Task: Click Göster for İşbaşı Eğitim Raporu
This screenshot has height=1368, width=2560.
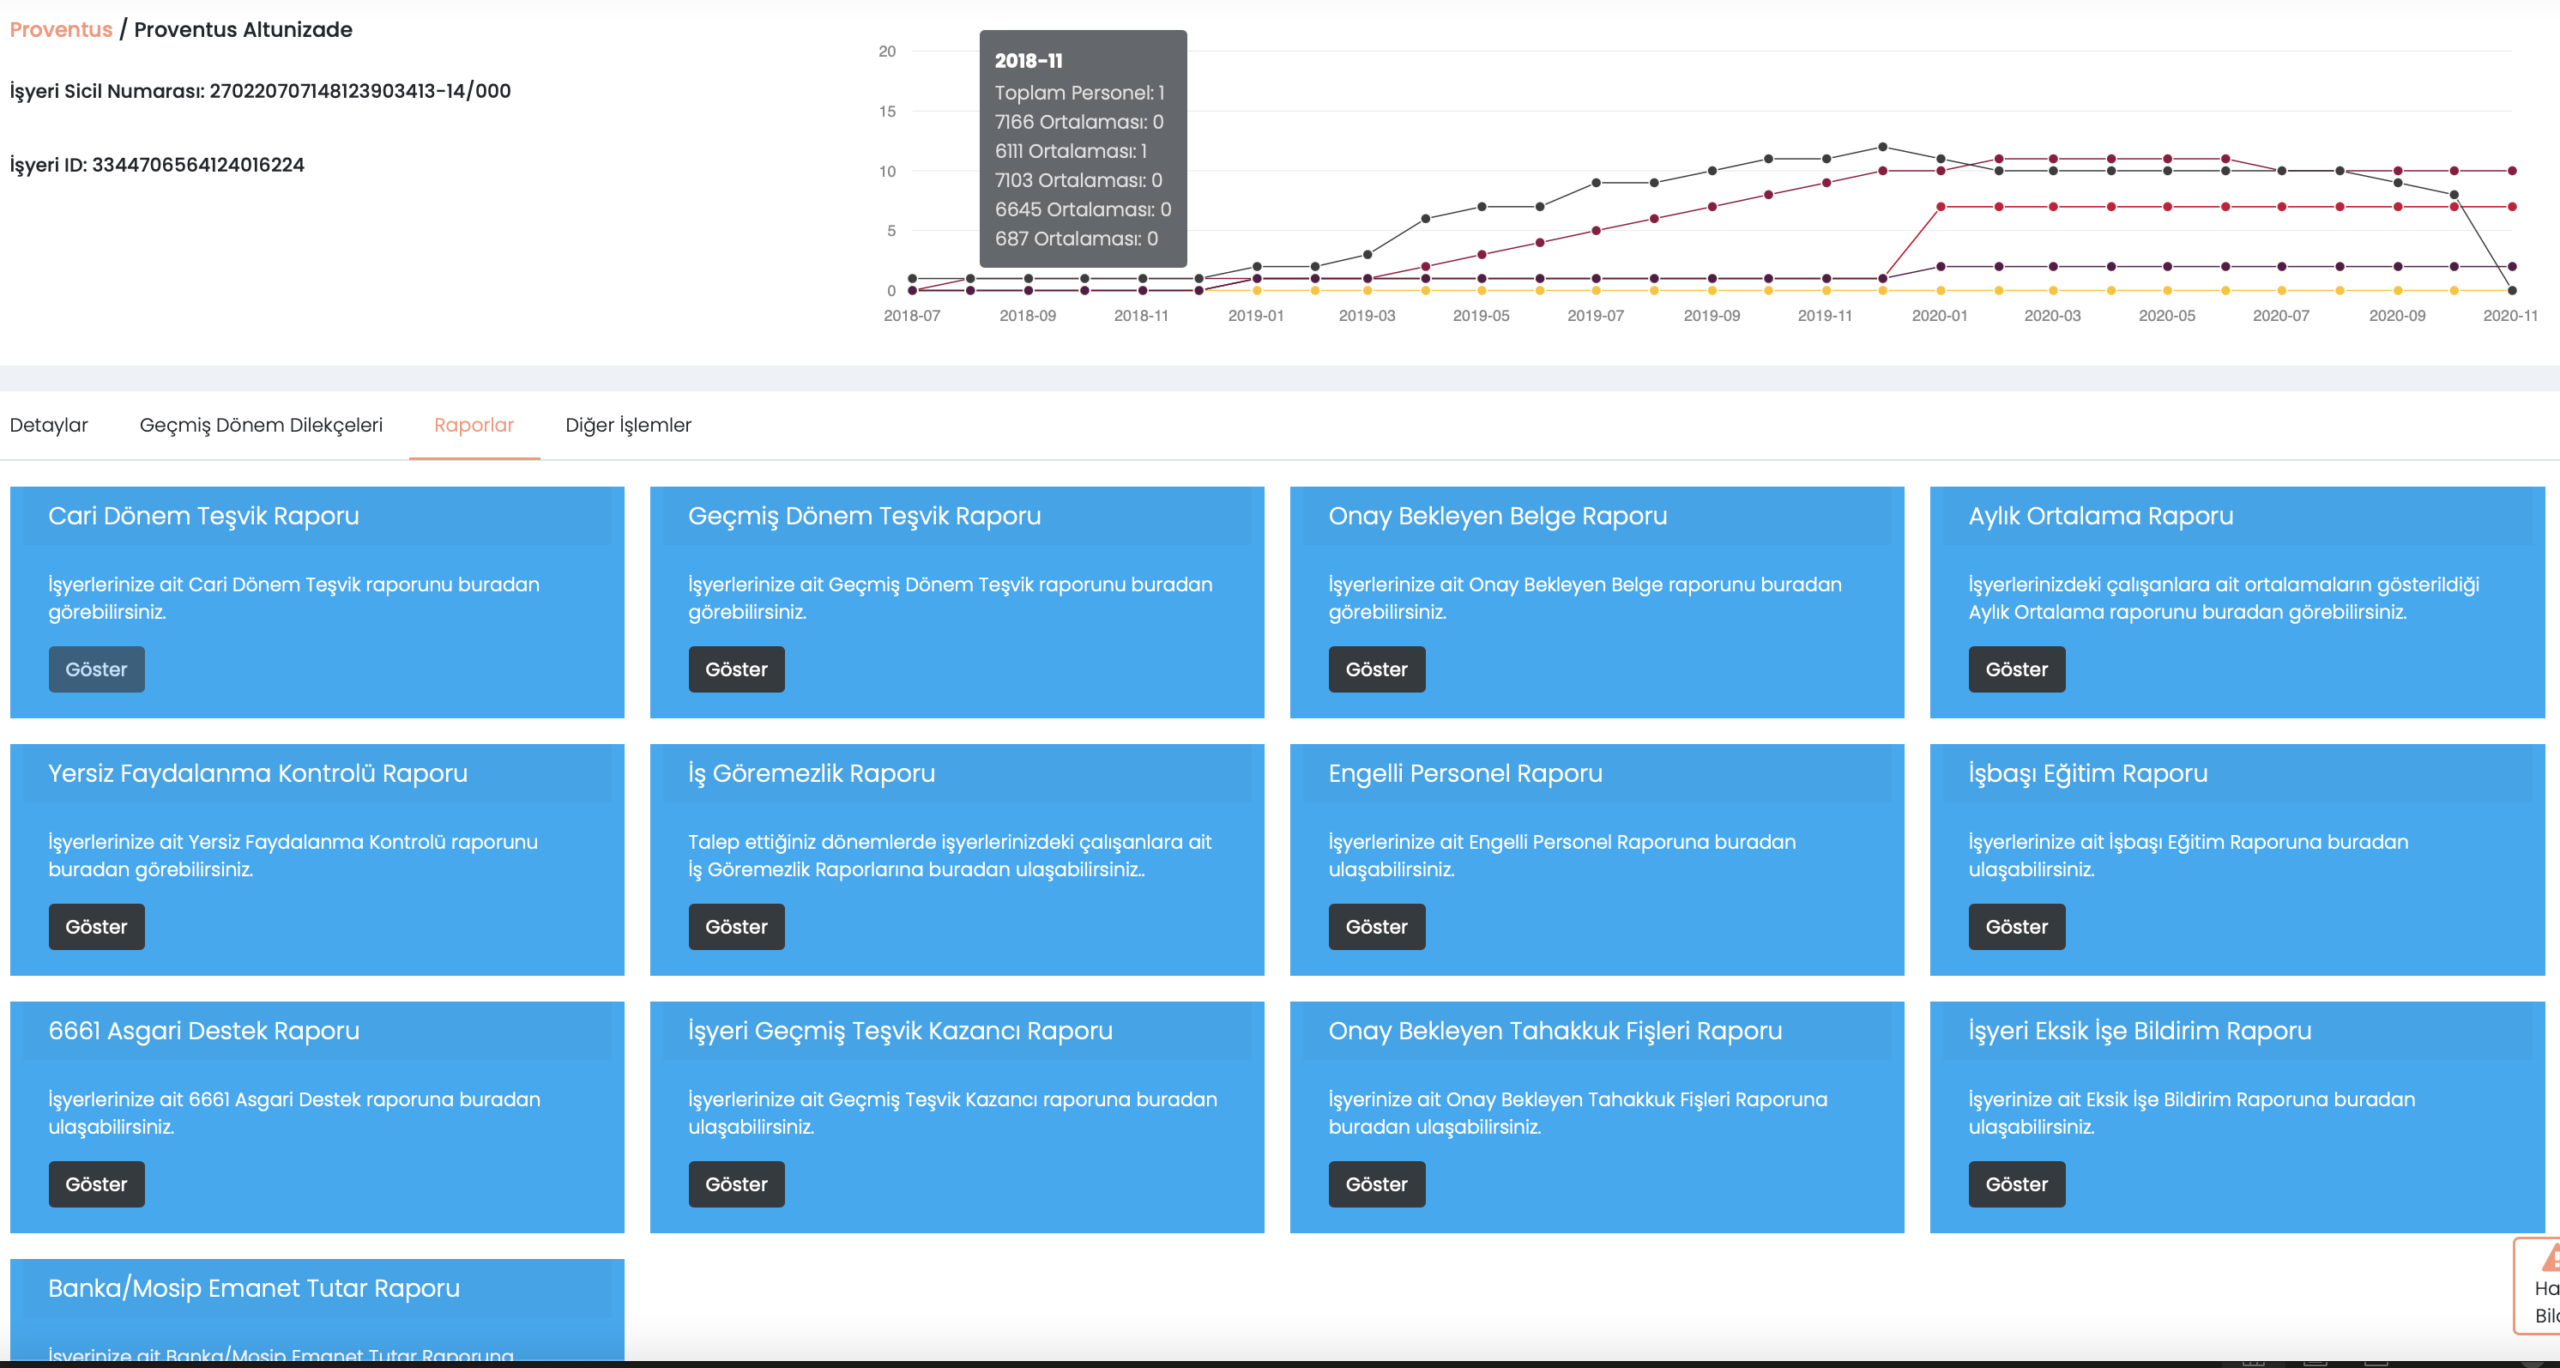Action: click(2016, 927)
